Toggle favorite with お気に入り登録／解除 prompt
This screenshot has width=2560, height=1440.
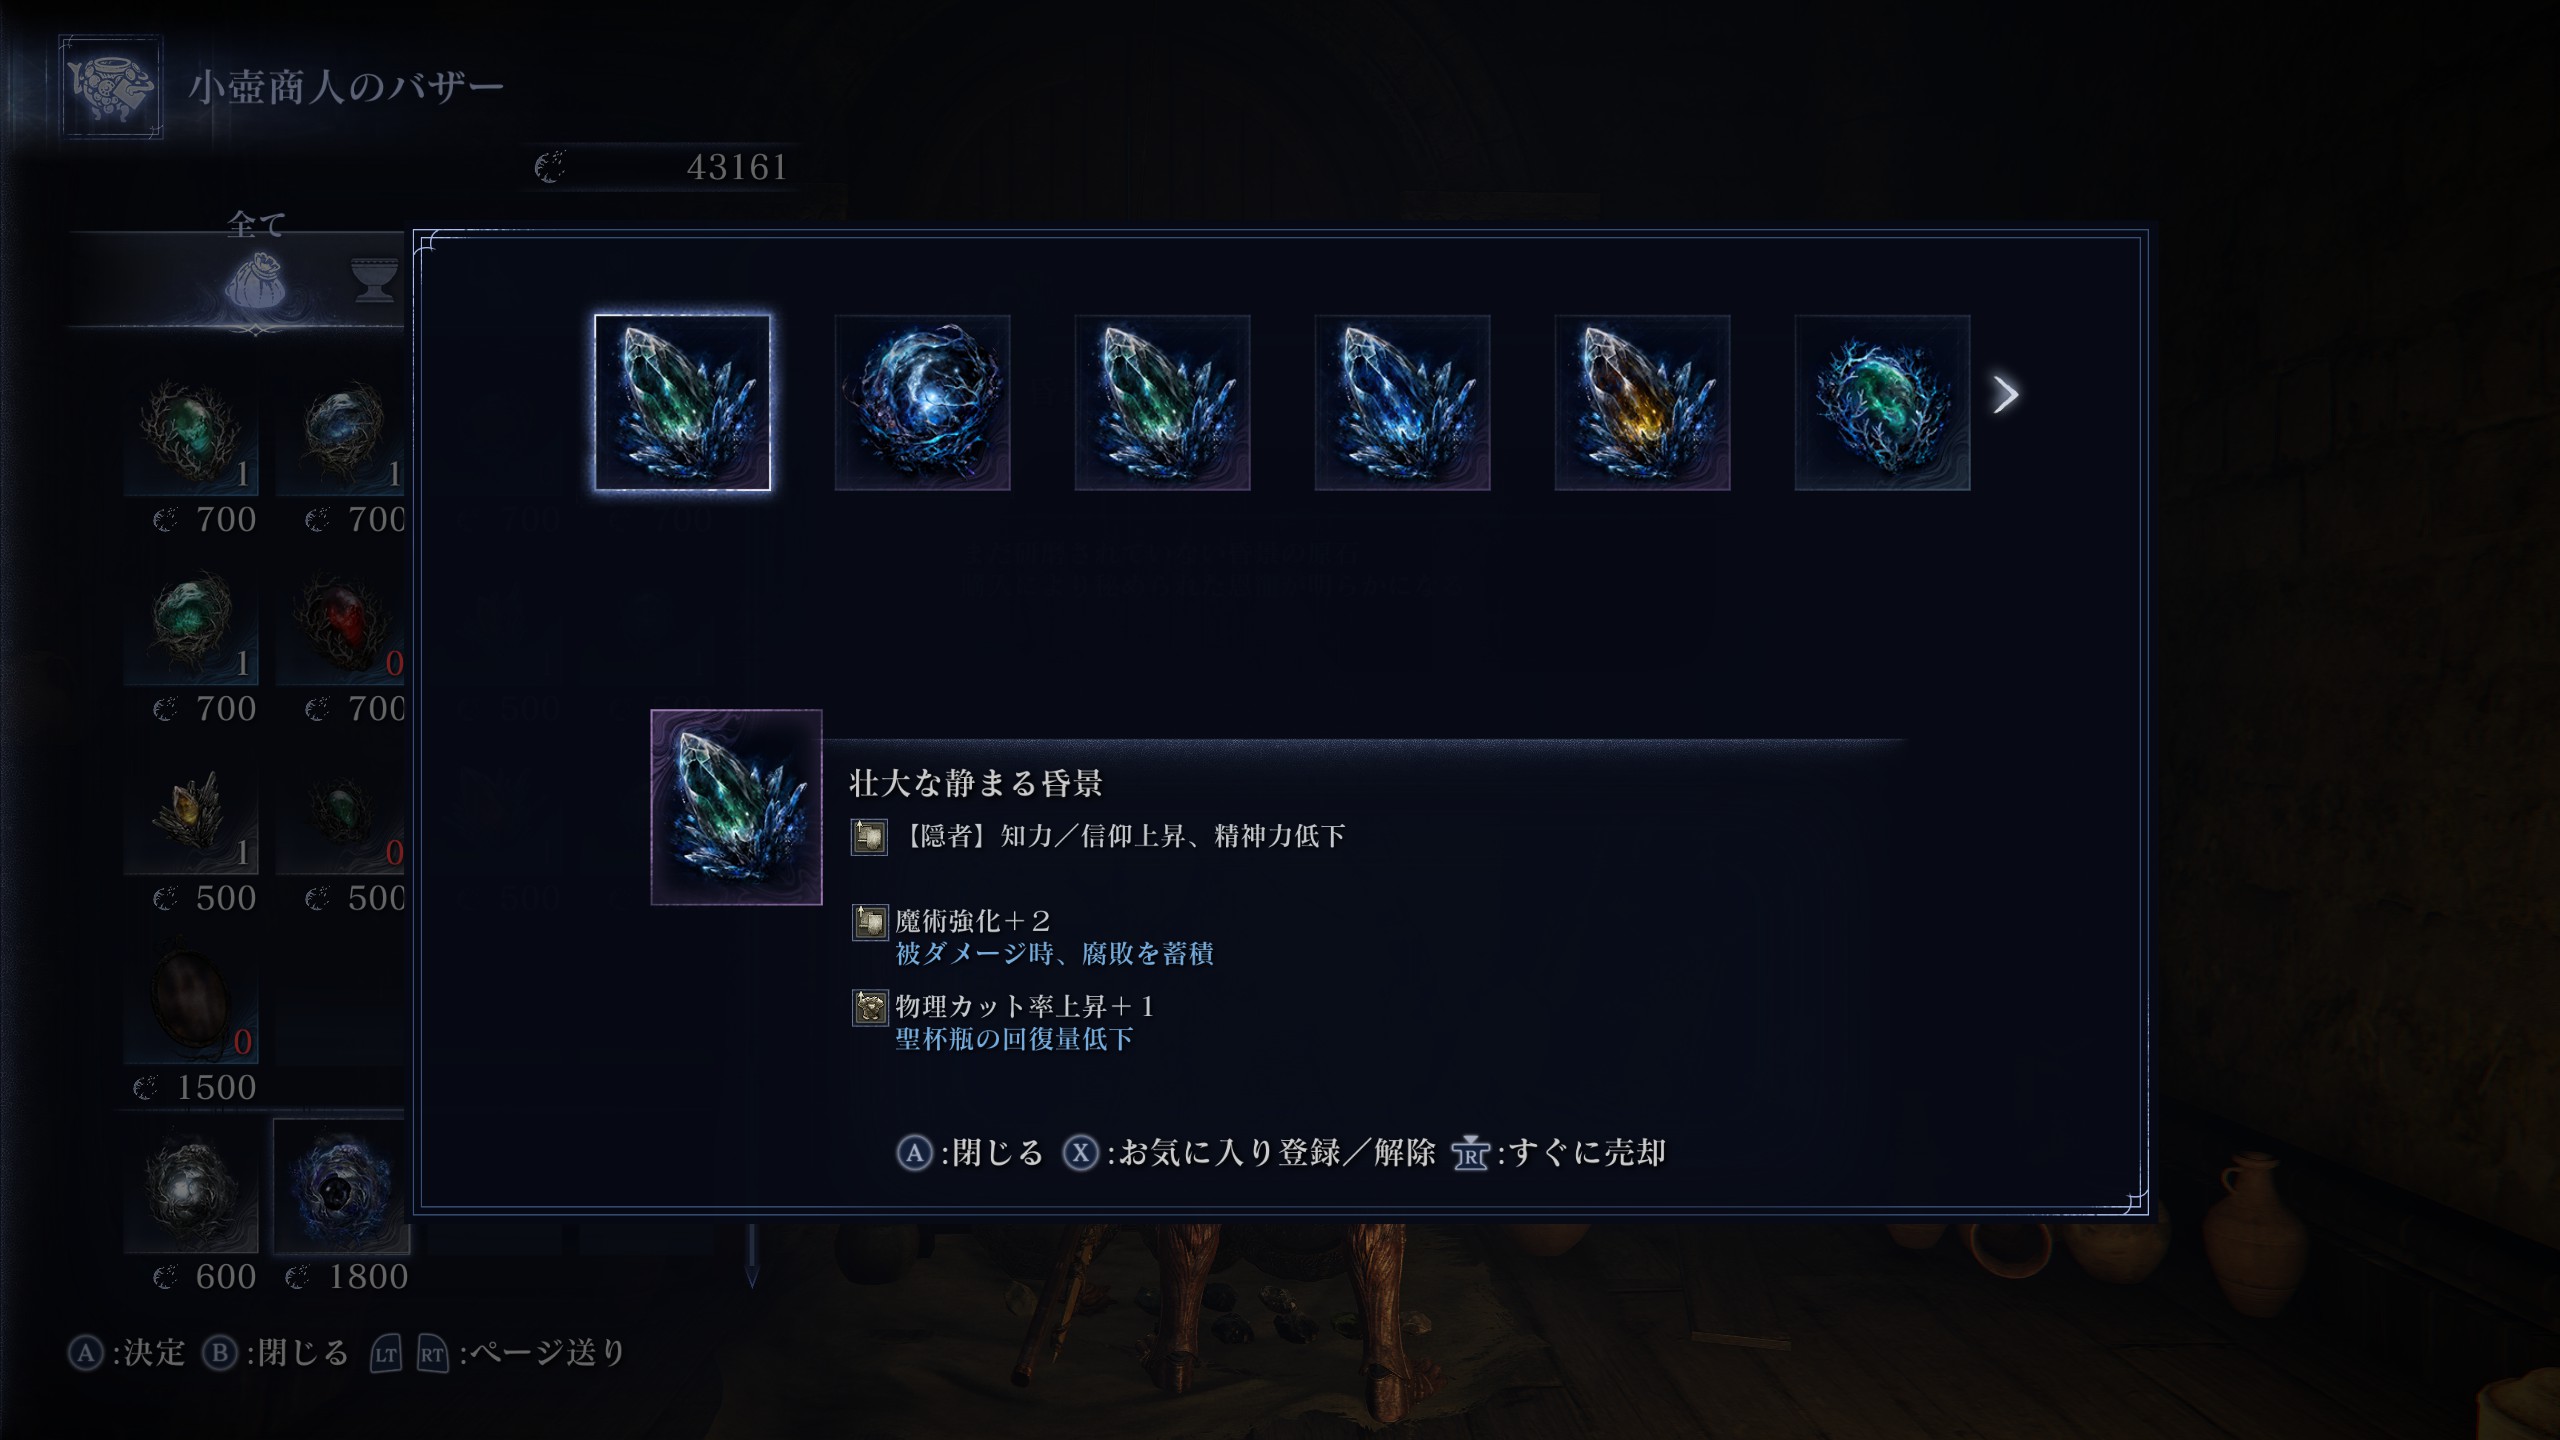click(x=1249, y=1153)
